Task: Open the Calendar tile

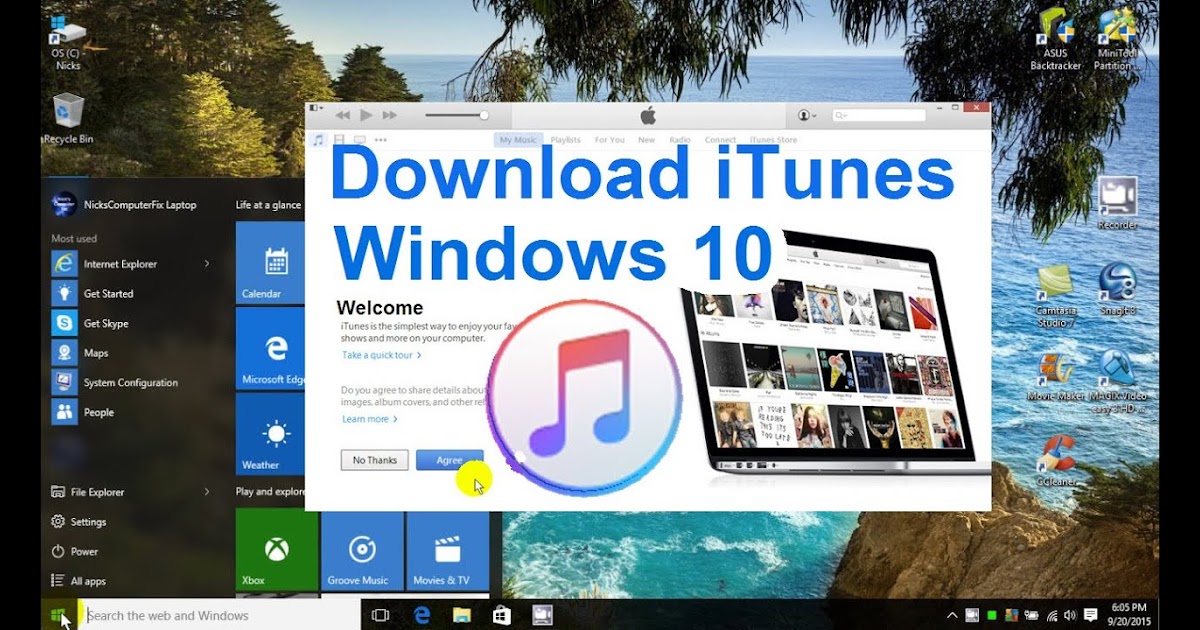Action: (270, 263)
